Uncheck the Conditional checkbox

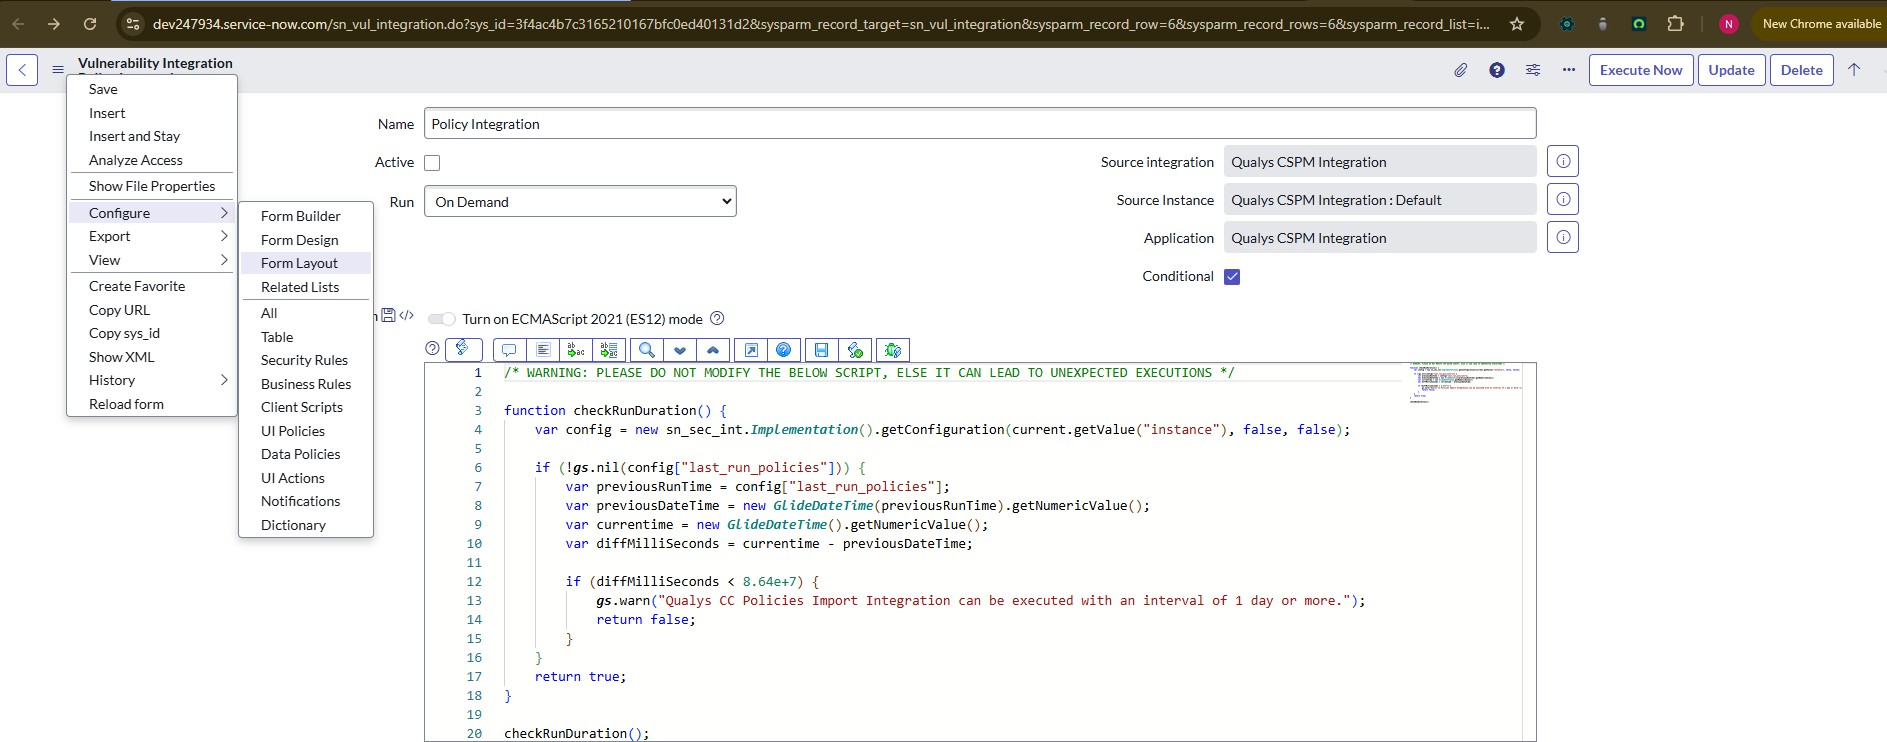[x=1232, y=277]
